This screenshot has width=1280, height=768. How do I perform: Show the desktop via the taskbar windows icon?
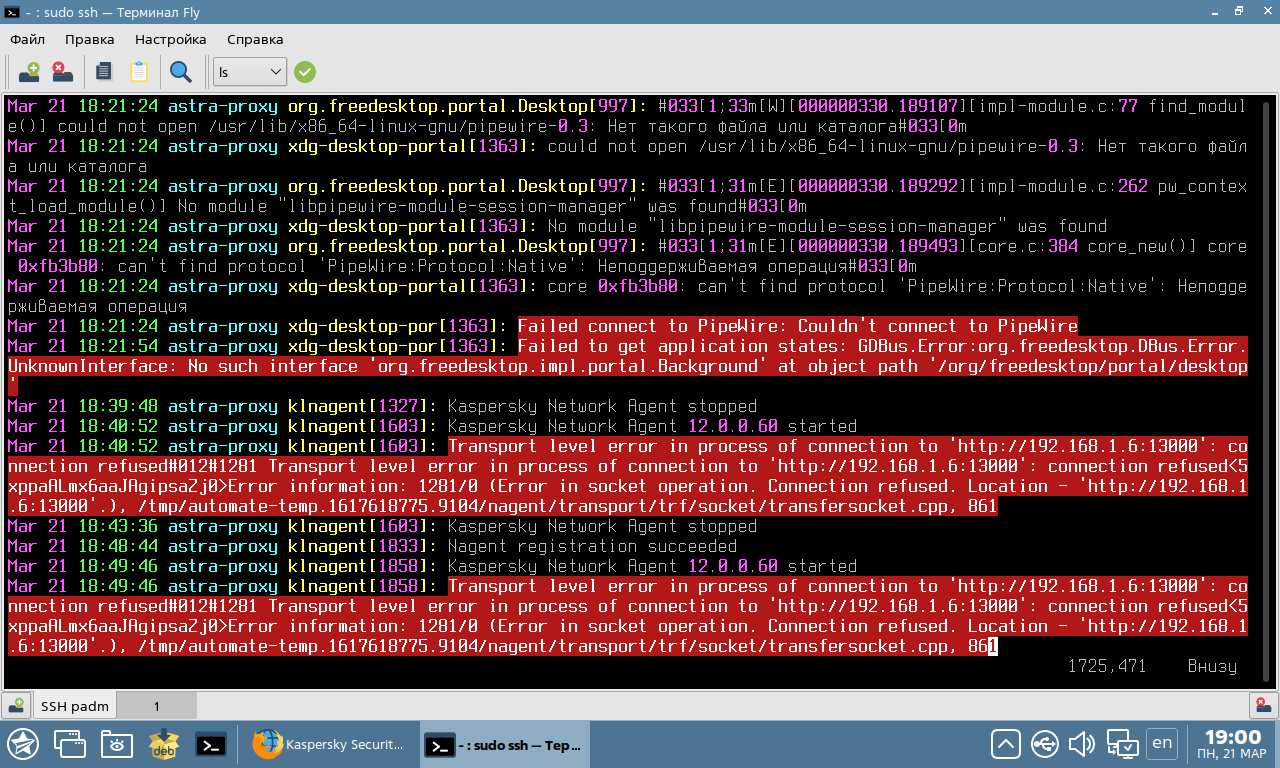coord(70,744)
